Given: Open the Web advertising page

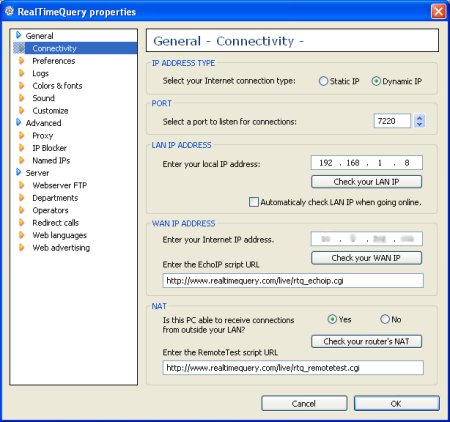Looking at the screenshot, I should pyautogui.click(x=61, y=247).
